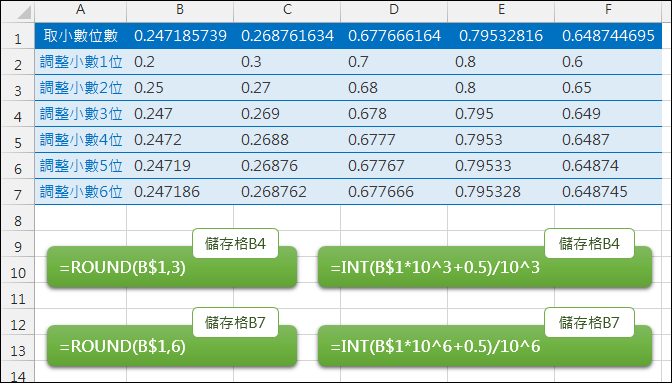Select row 1 header
This screenshot has height=383, width=672.
18,36
